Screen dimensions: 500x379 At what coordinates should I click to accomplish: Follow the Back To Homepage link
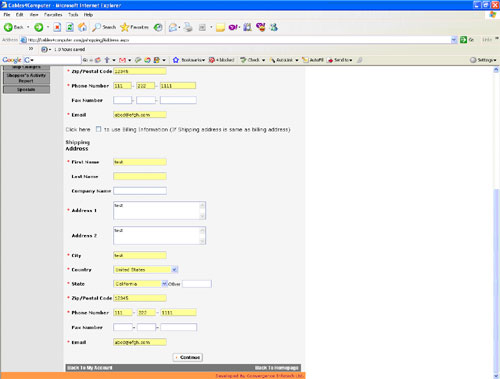(x=277, y=368)
